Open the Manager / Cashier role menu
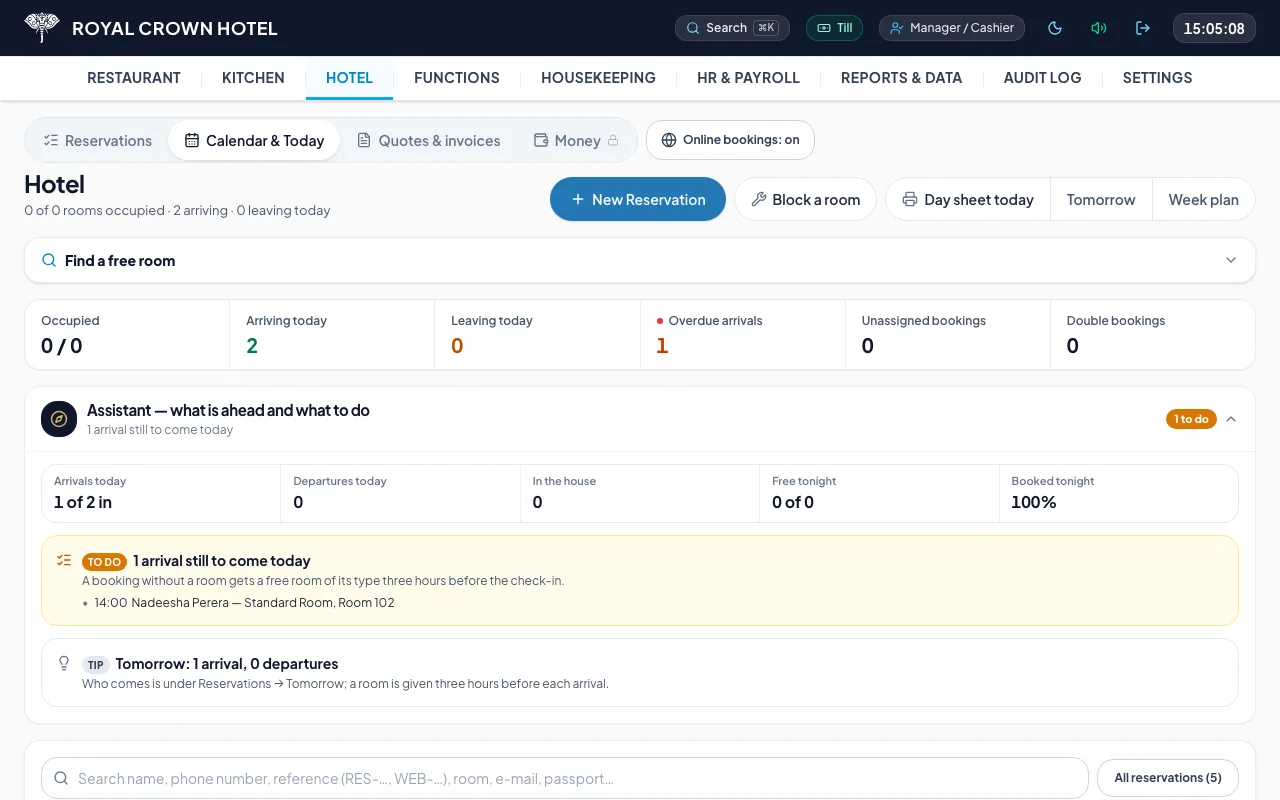This screenshot has height=800, width=1280. pyautogui.click(x=952, y=28)
